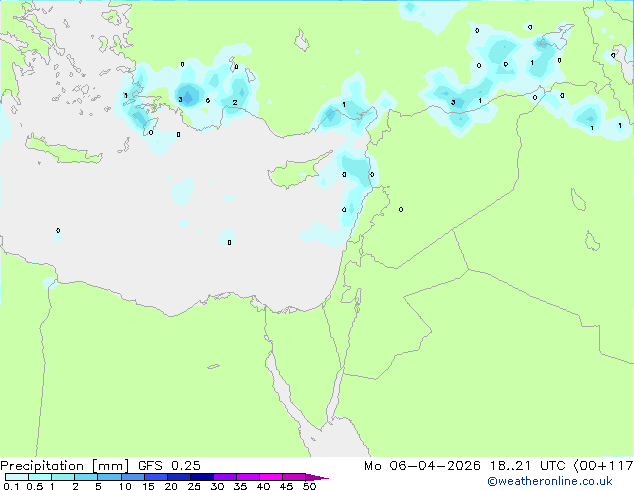
Task: Click the precipitation value '2' on the map
Action: (235, 103)
